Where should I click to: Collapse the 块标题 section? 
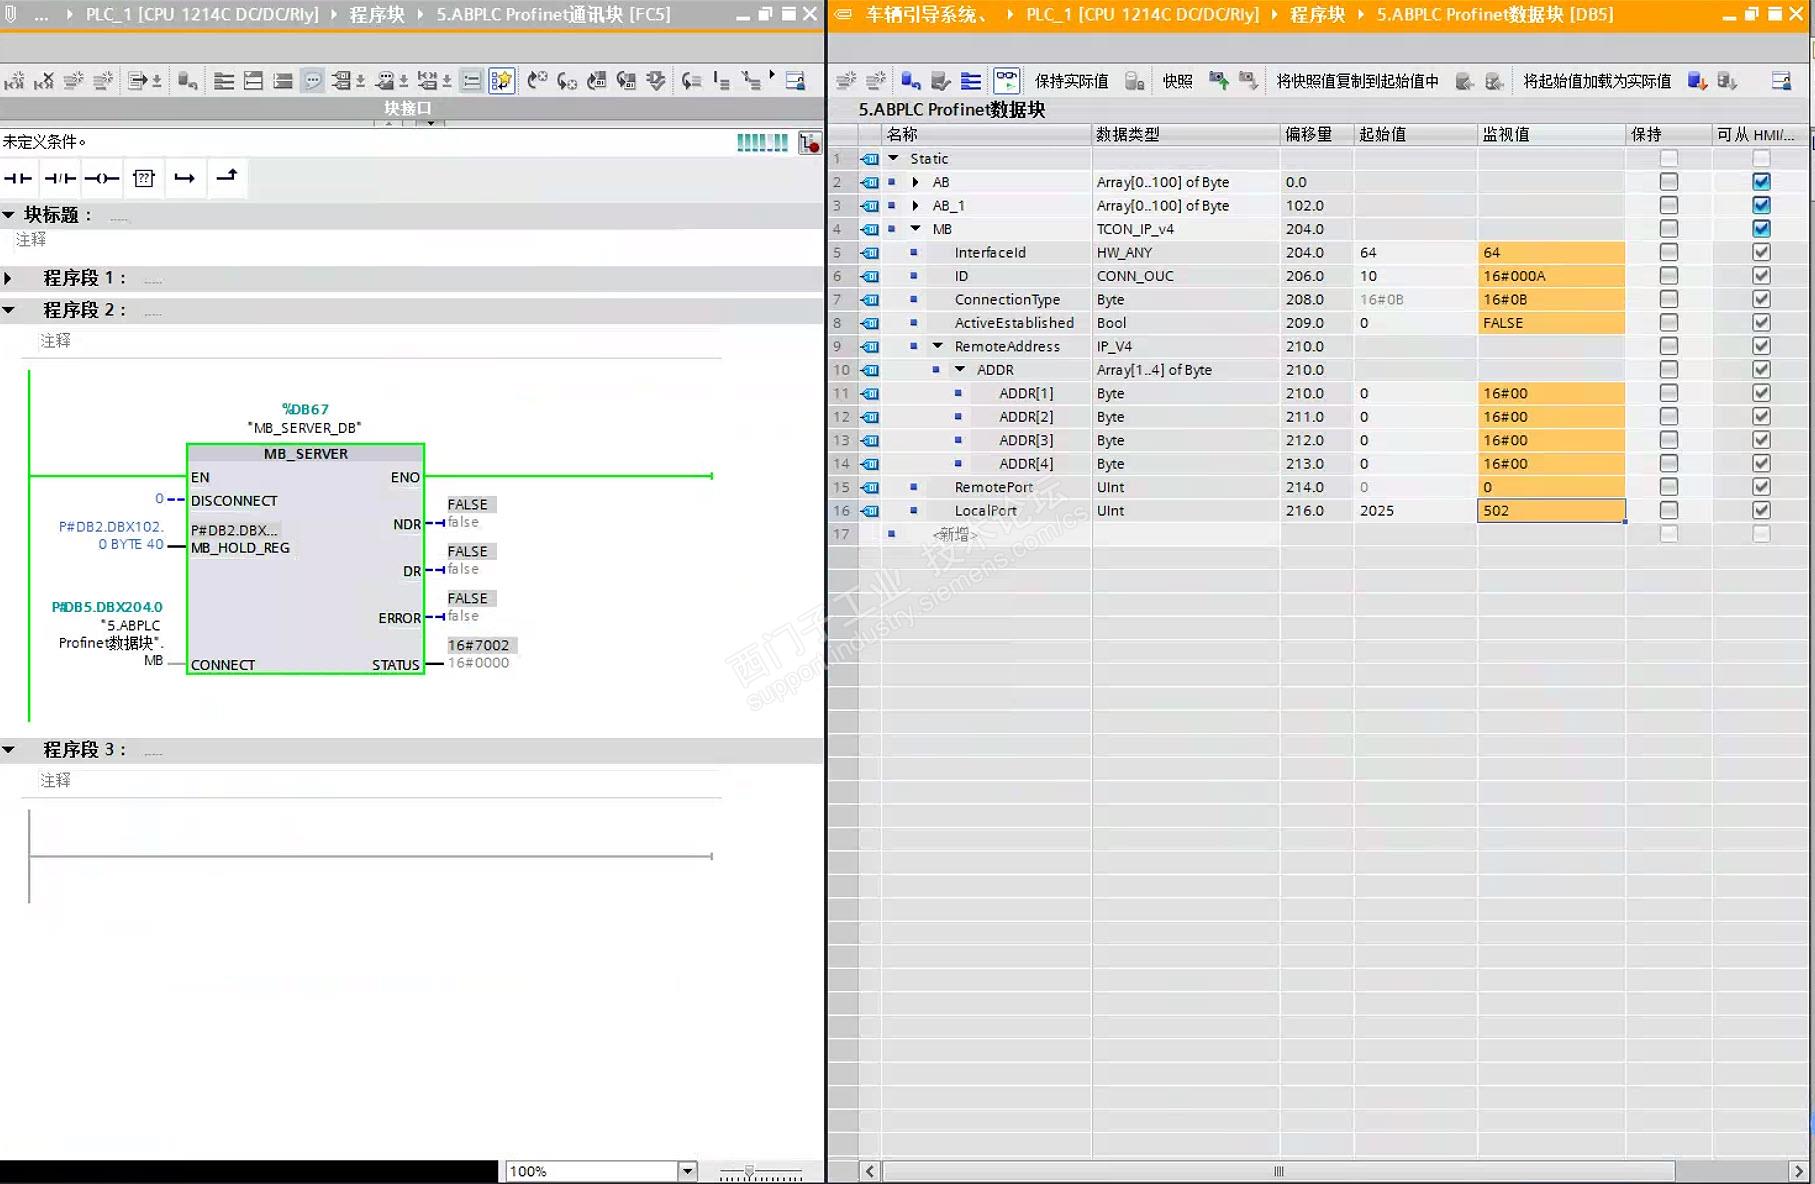click(x=8, y=214)
